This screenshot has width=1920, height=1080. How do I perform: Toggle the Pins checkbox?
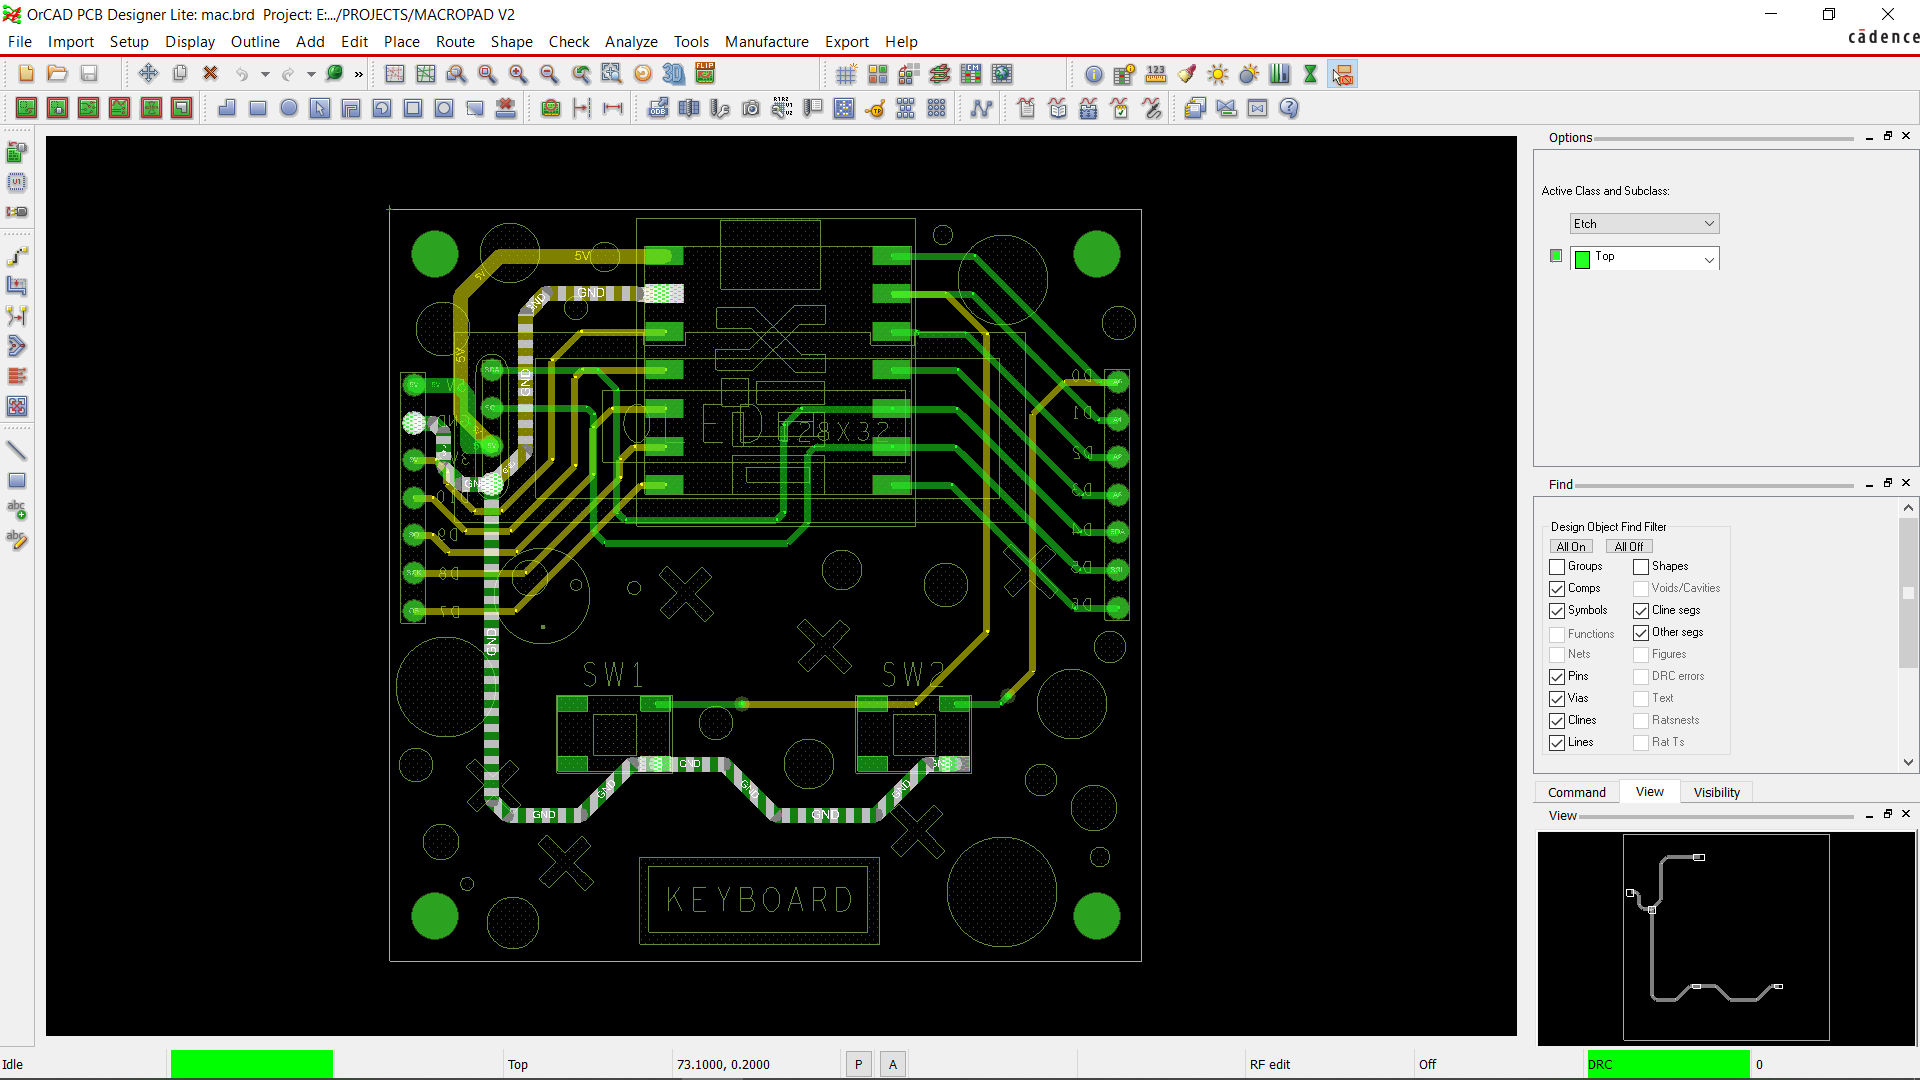click(1557, 677)
